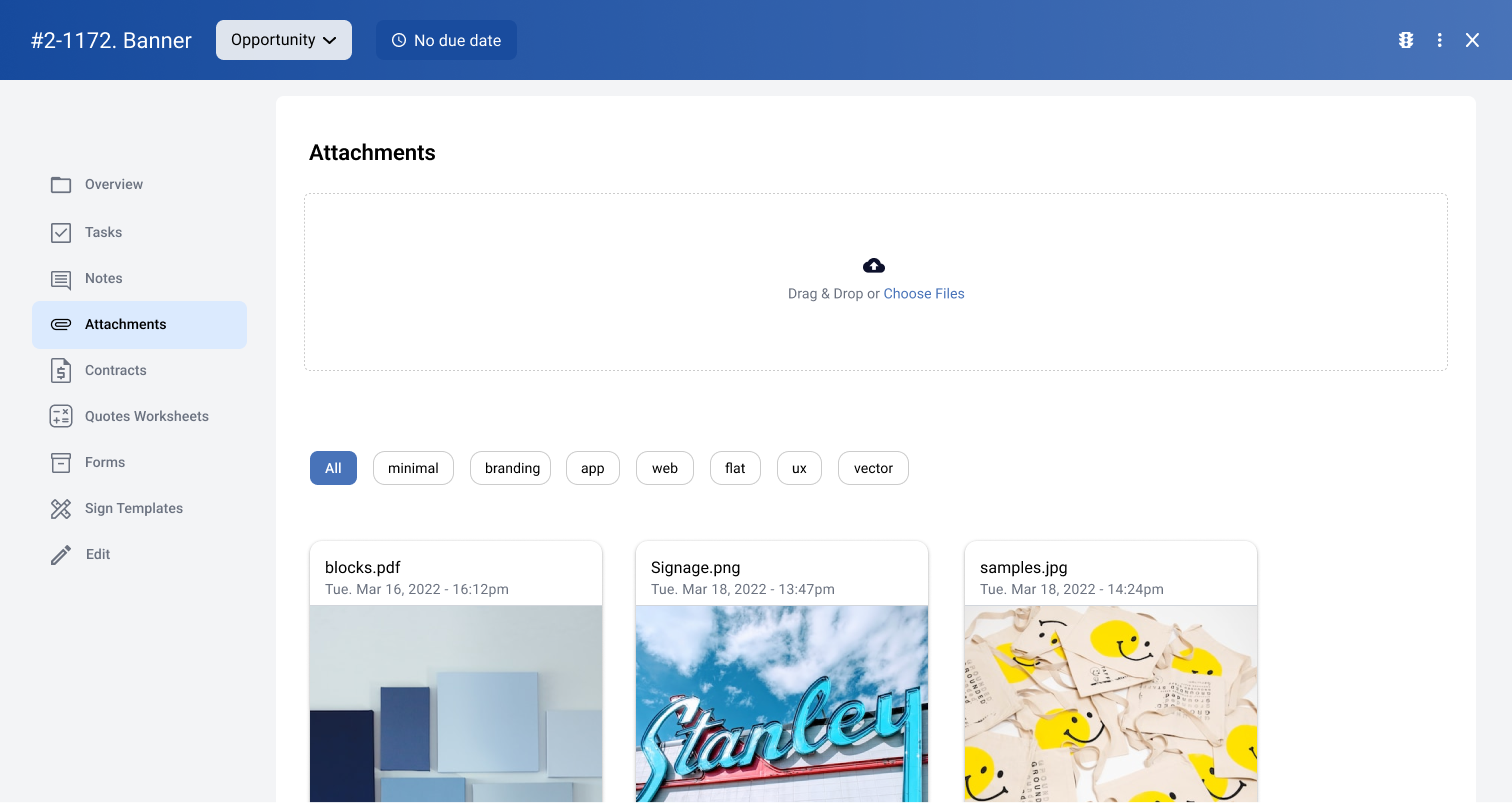Screen dimensions: 1512x803
Task: Toggle the 'minimal' filter chip
Action: [x=413, y=467]
